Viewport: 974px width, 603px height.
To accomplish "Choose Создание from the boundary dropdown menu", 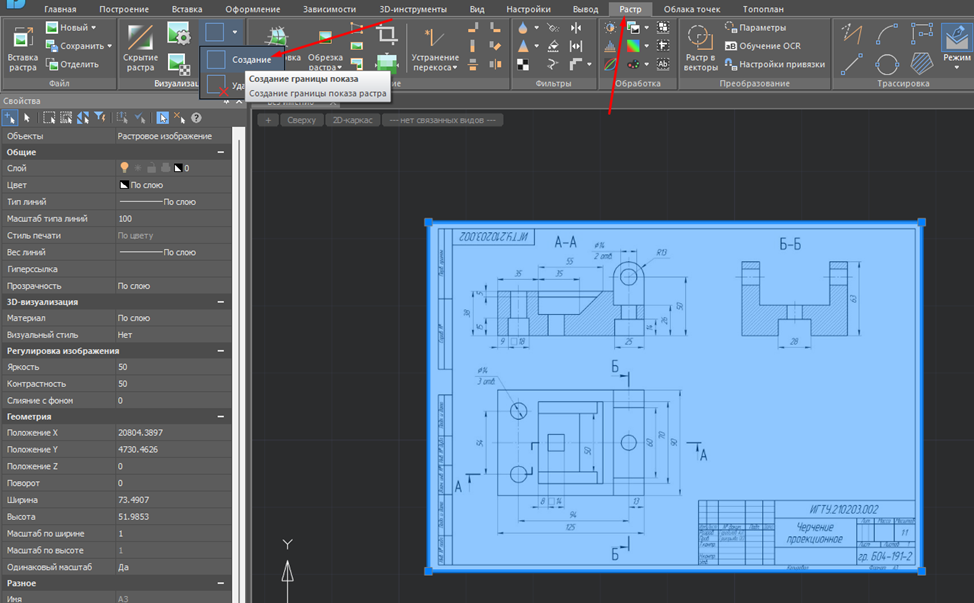I will tap(250, 60).
